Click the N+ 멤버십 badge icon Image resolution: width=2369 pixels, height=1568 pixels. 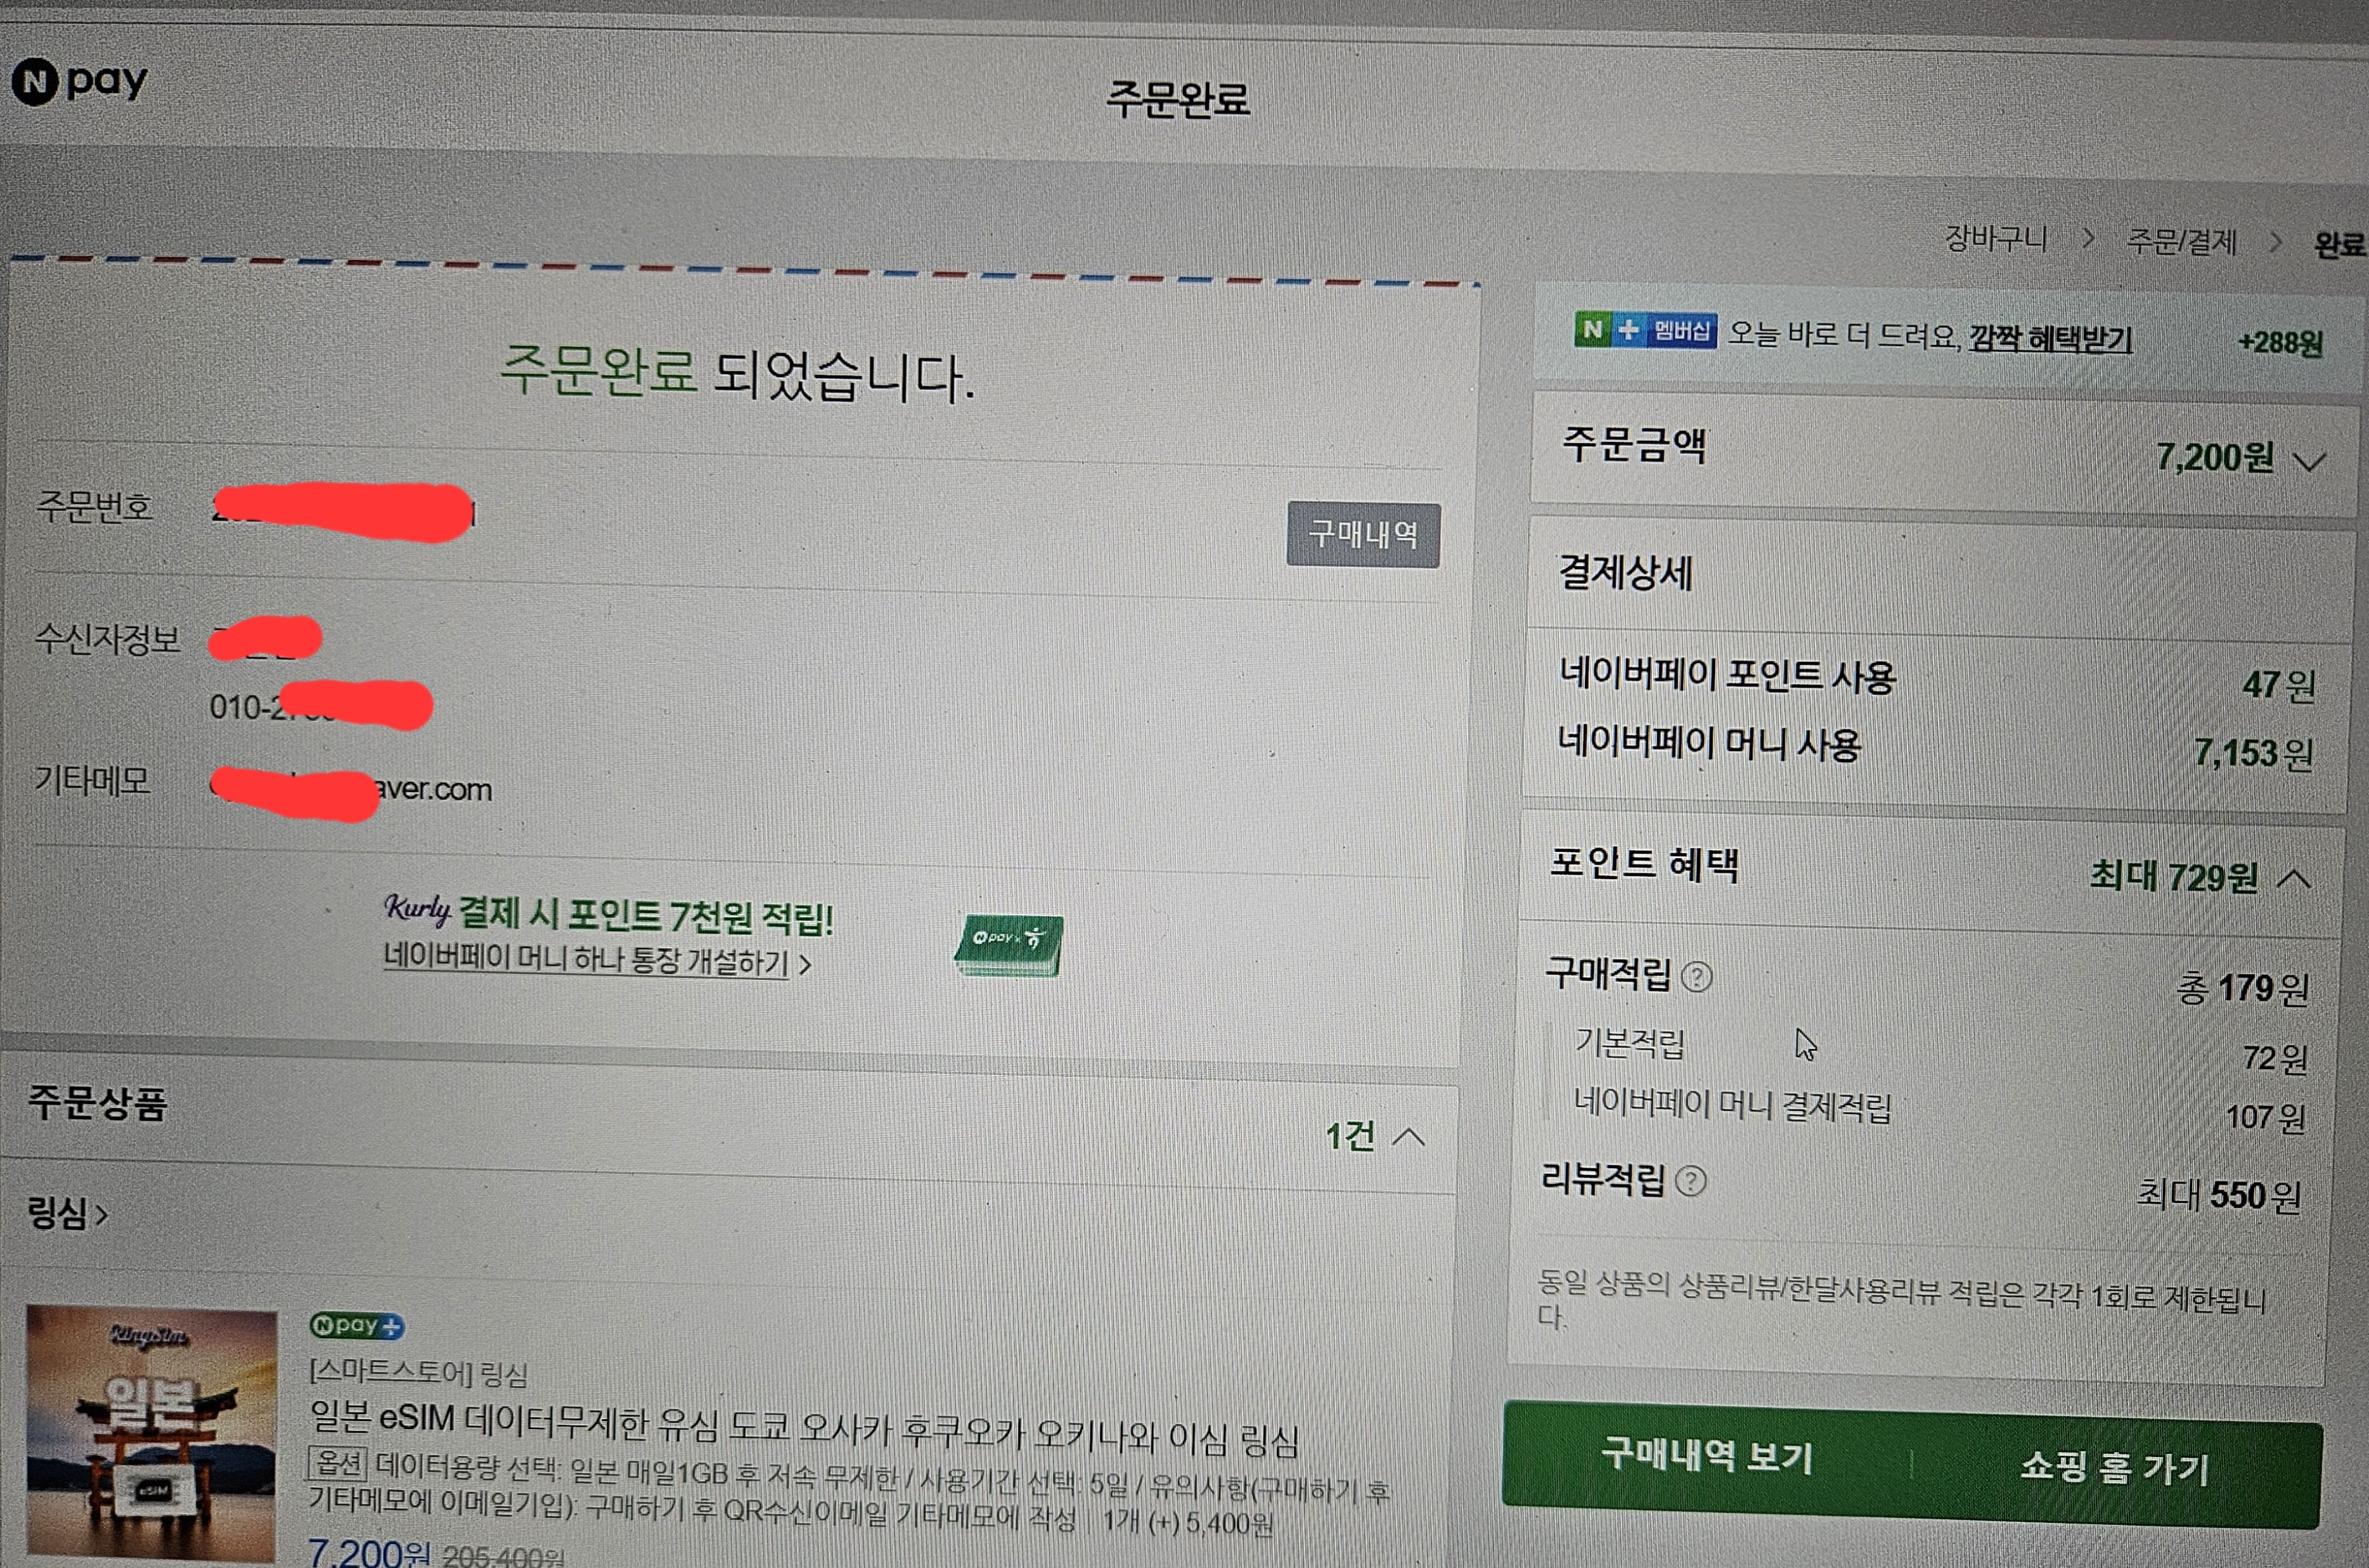click(1645, 330)
